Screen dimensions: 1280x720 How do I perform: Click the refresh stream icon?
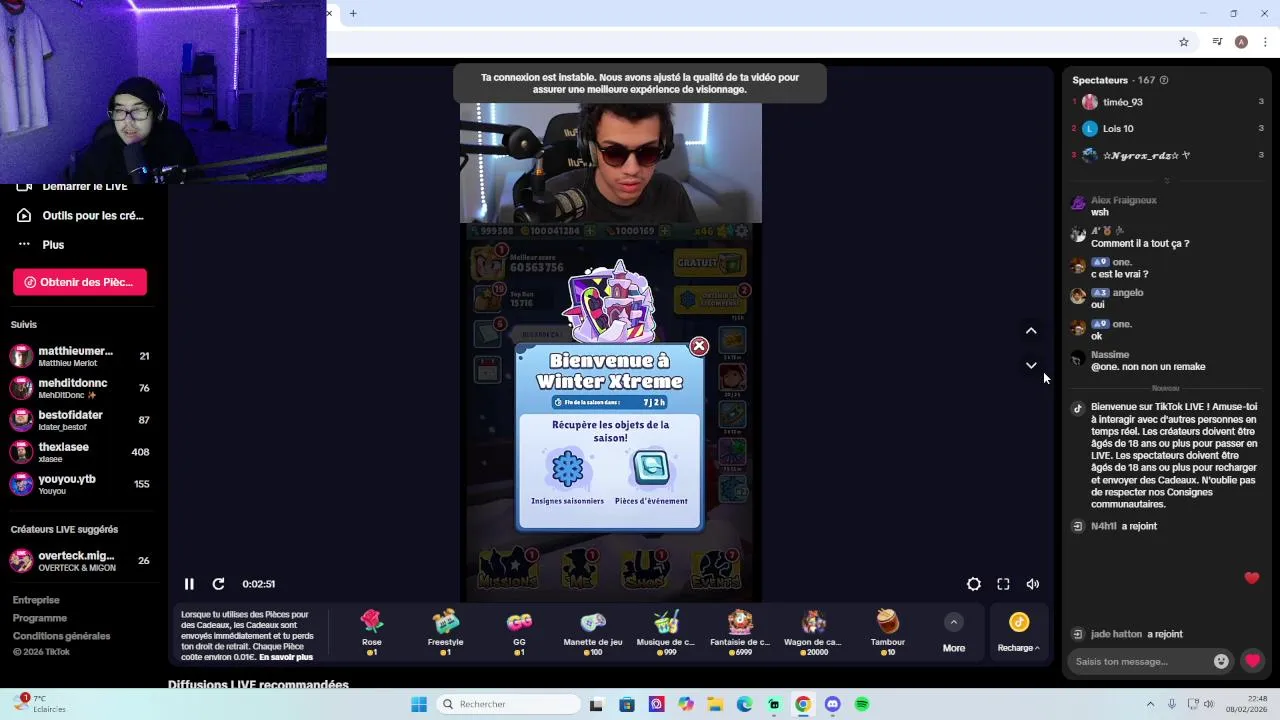[218, 584]
